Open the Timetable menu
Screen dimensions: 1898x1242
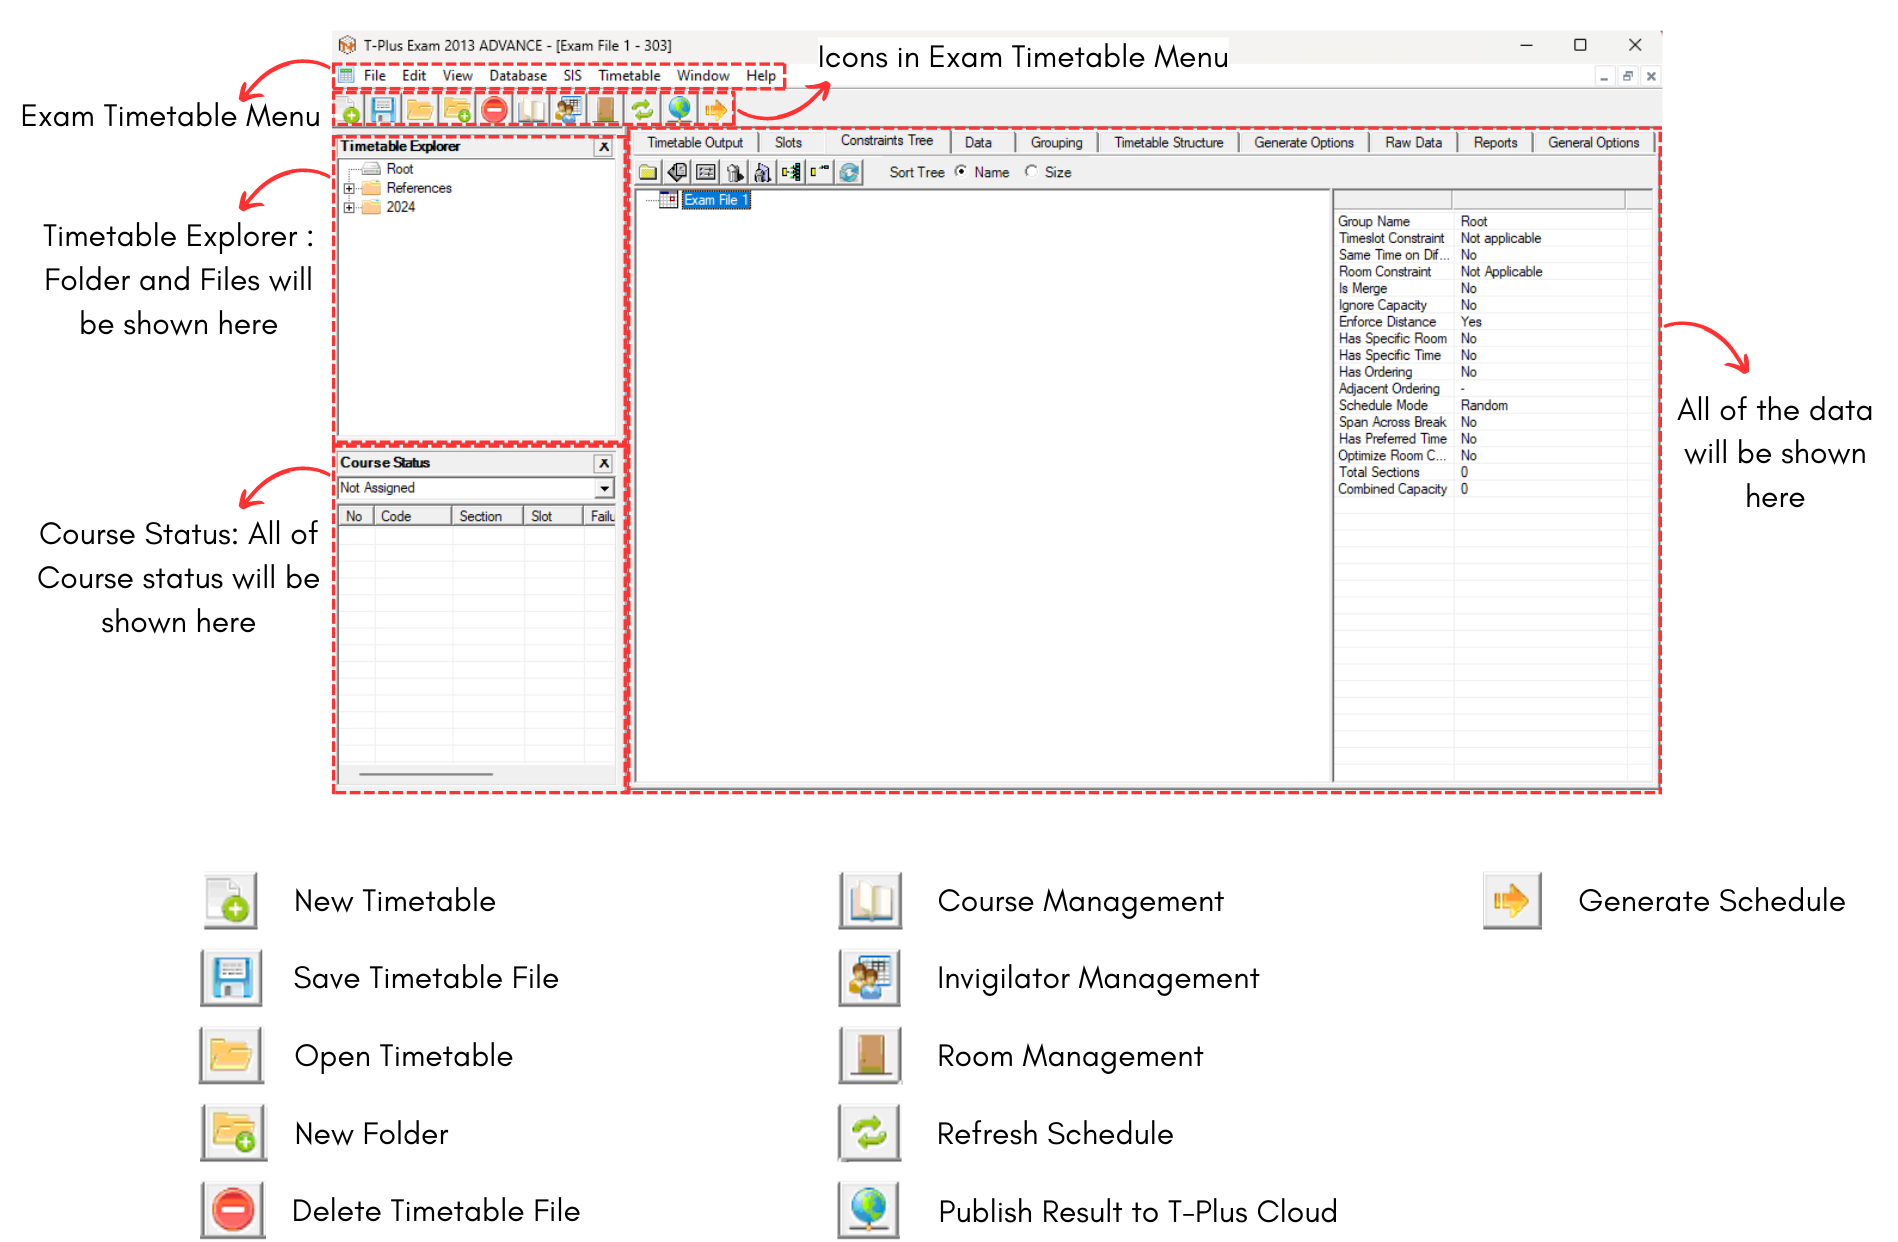629,76
